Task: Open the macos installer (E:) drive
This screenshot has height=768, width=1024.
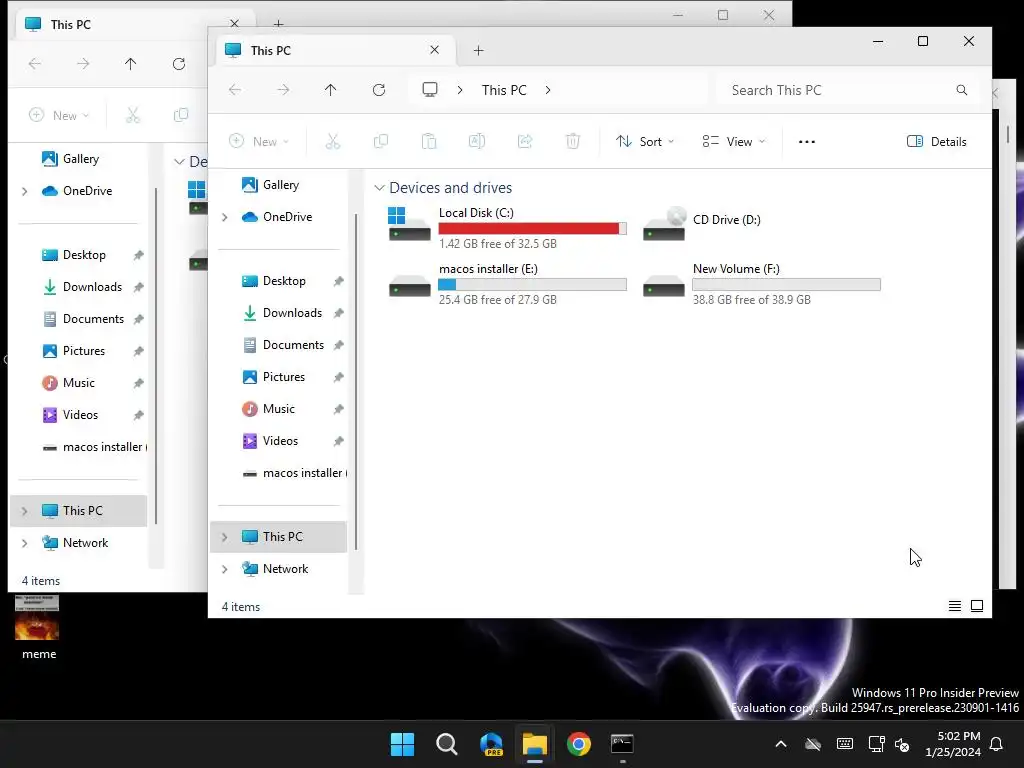Action: [x=507, y=284]
